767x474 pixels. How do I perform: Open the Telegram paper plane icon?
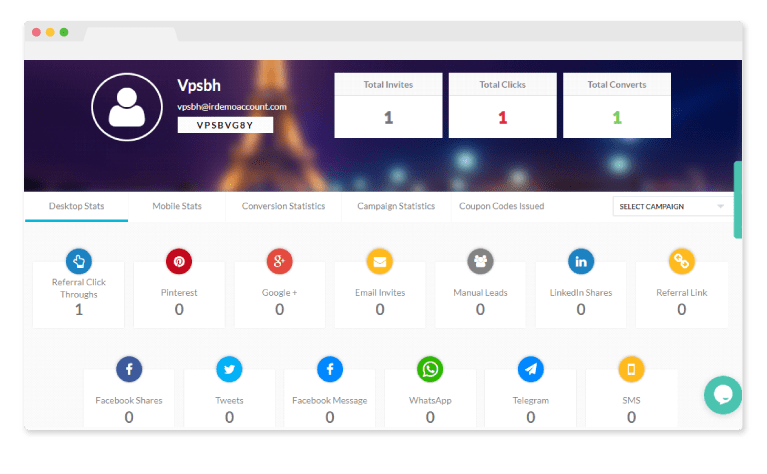(x=531, y=369)
